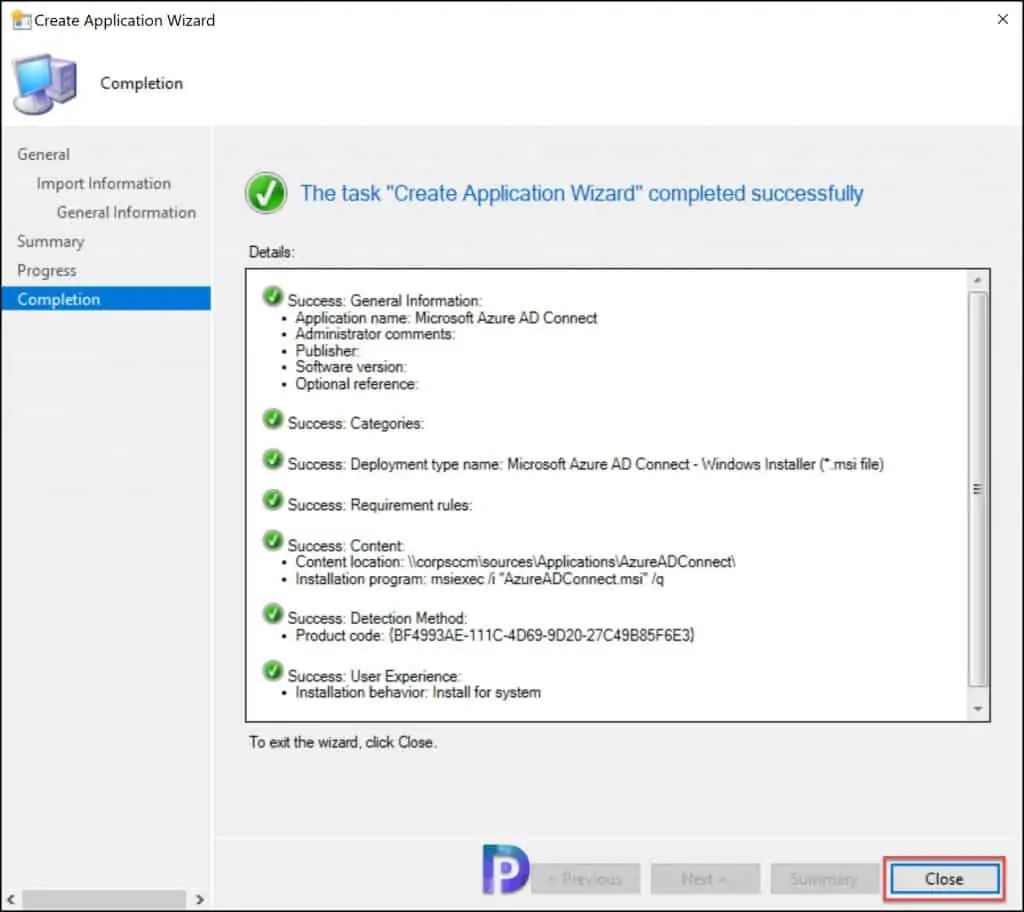Click the green check beside General Information
1024x912 pixels.
click(272, 297)
